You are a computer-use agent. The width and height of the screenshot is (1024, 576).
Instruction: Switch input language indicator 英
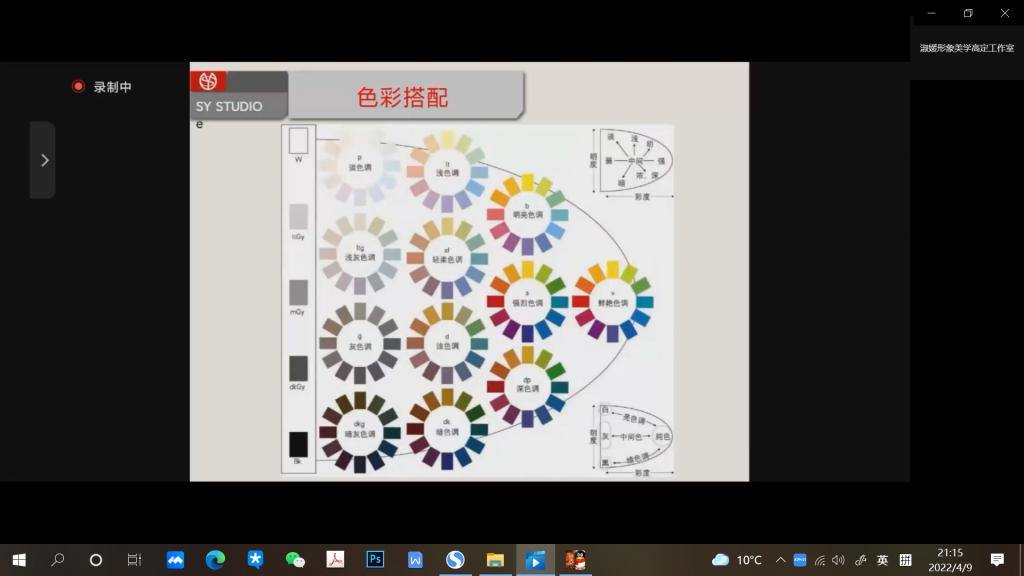pos(882,560)
